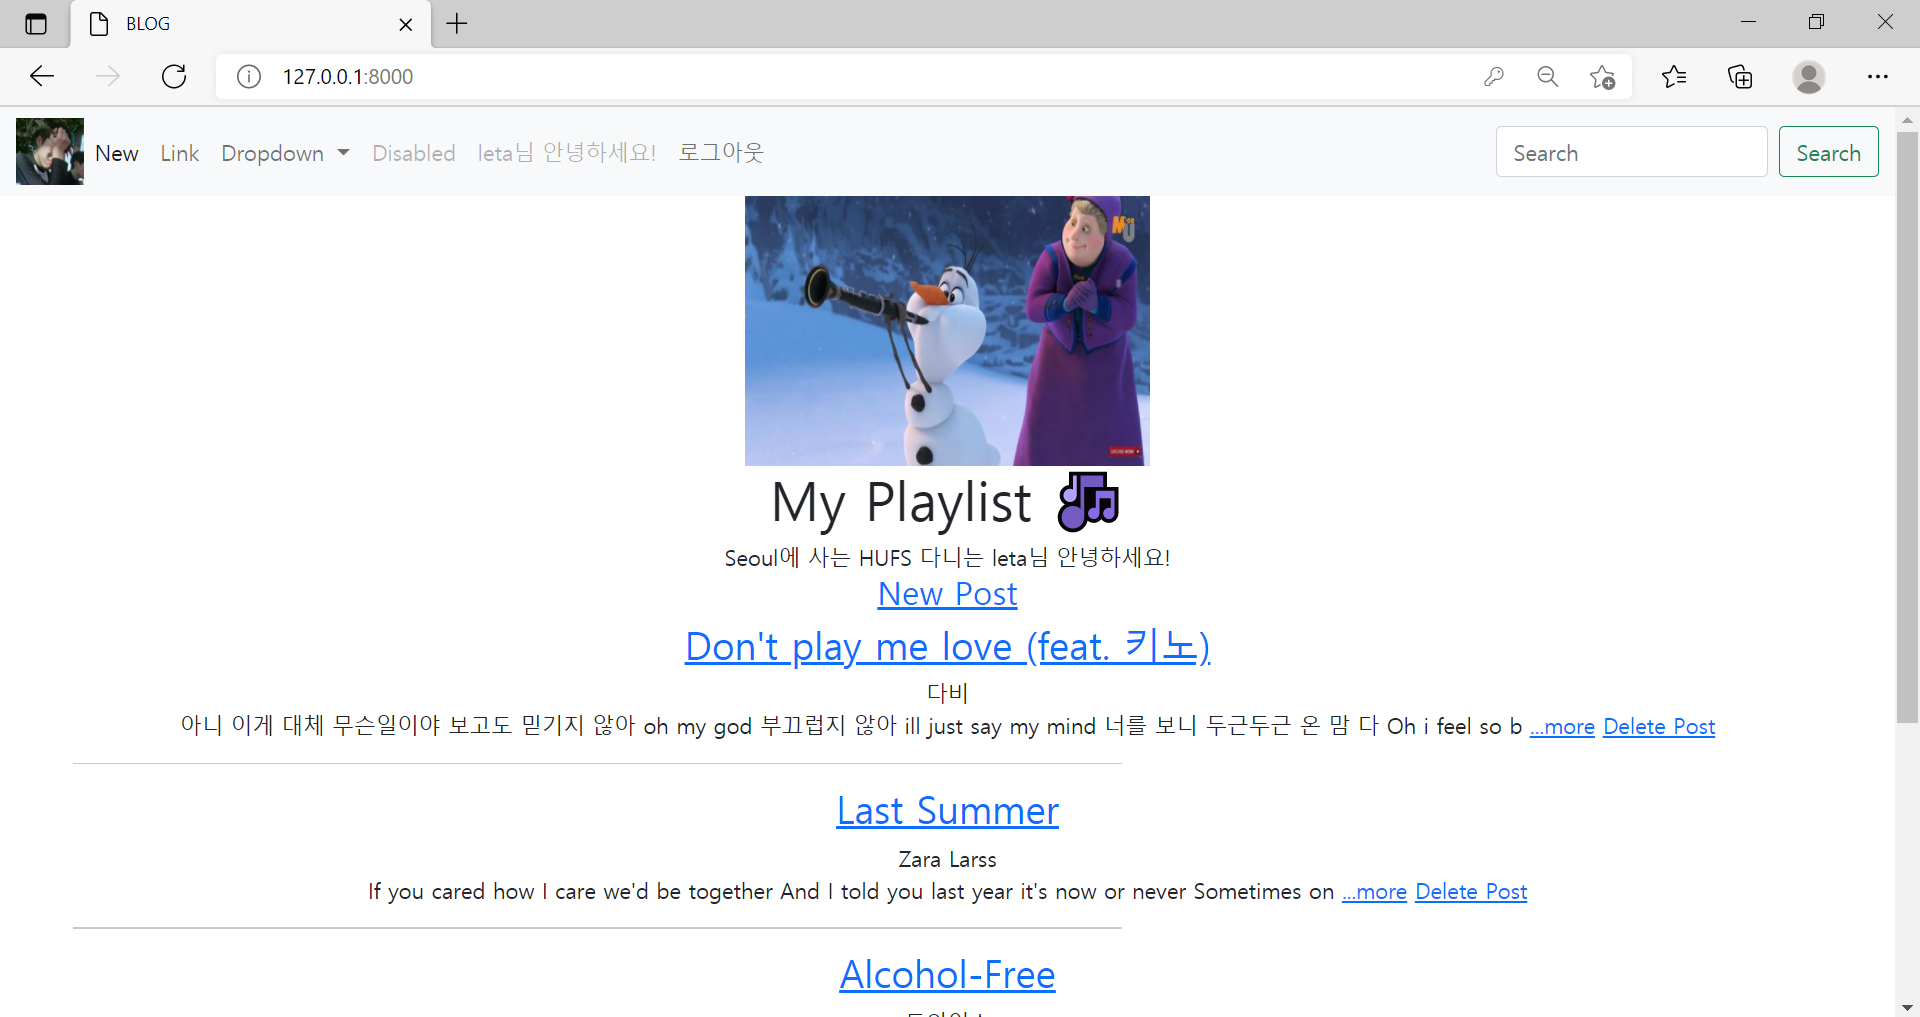The image size is (1920, 1017).
Task: Click the navbar brand logo image
Action: [x=50, y=152]
